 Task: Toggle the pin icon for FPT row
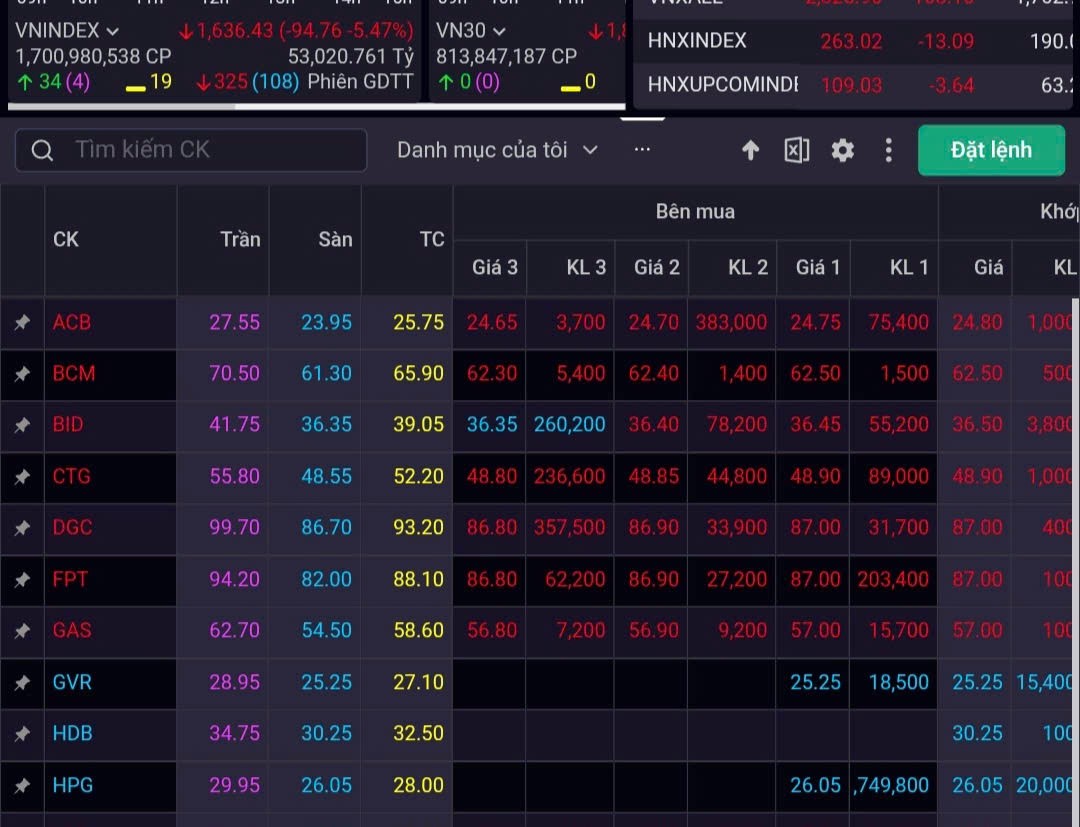(22, 580)
